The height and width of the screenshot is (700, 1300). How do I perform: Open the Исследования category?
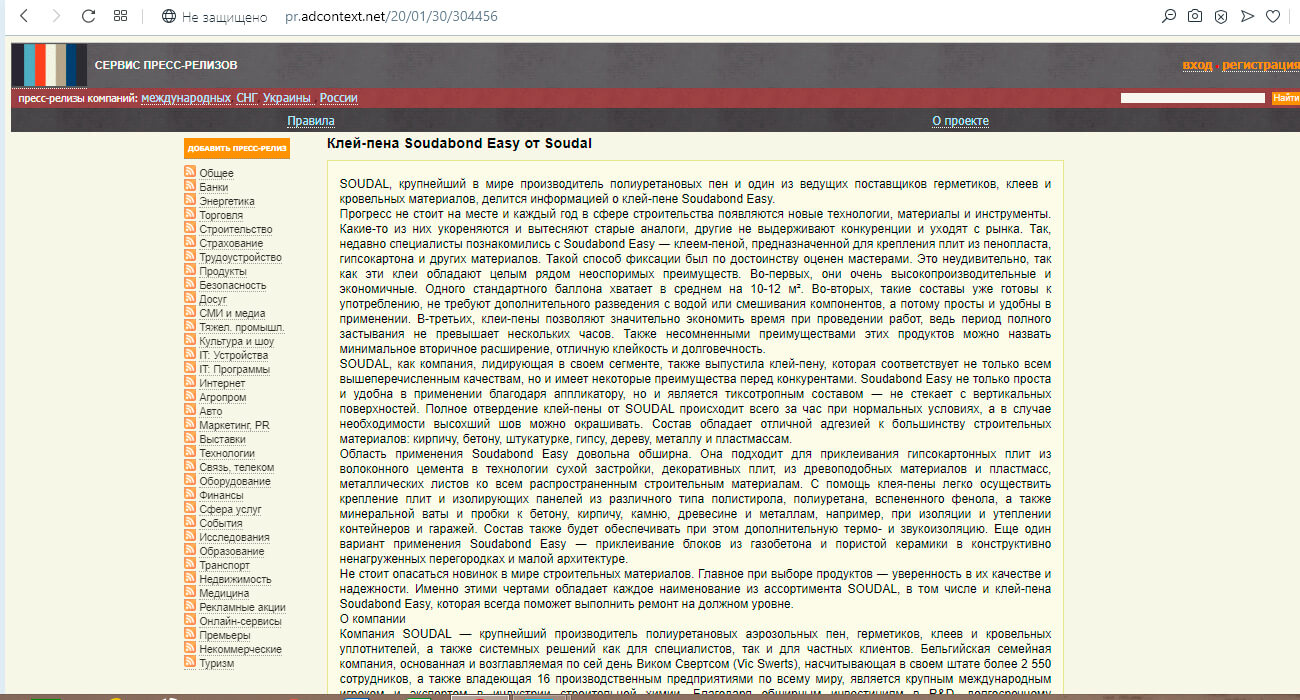click(x=233, y=537)
